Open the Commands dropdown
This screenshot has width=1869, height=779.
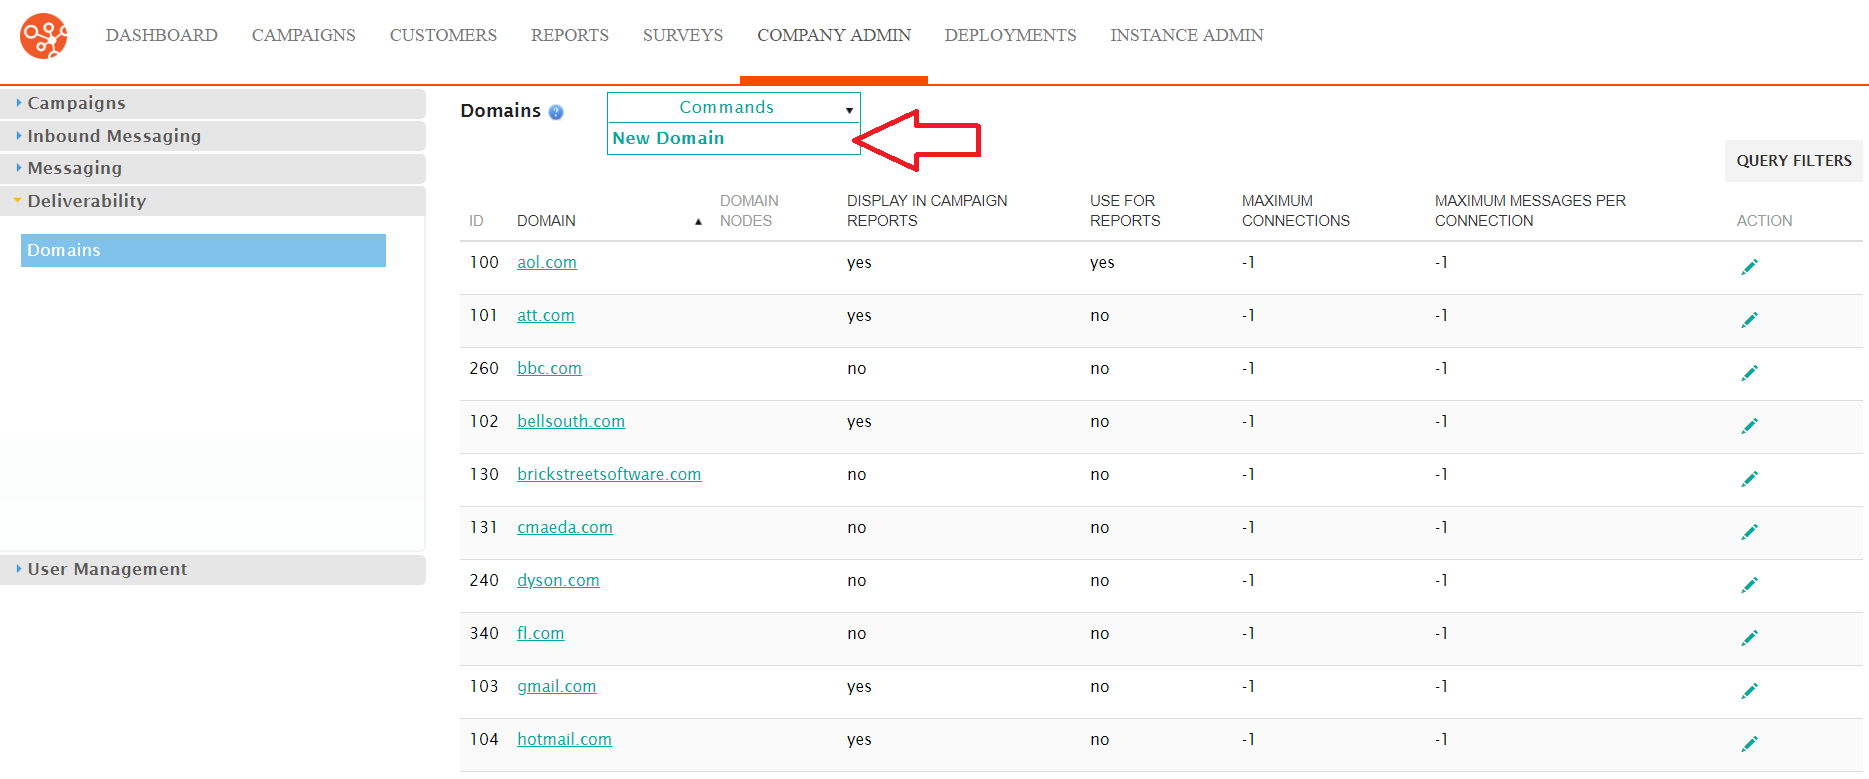733,107
